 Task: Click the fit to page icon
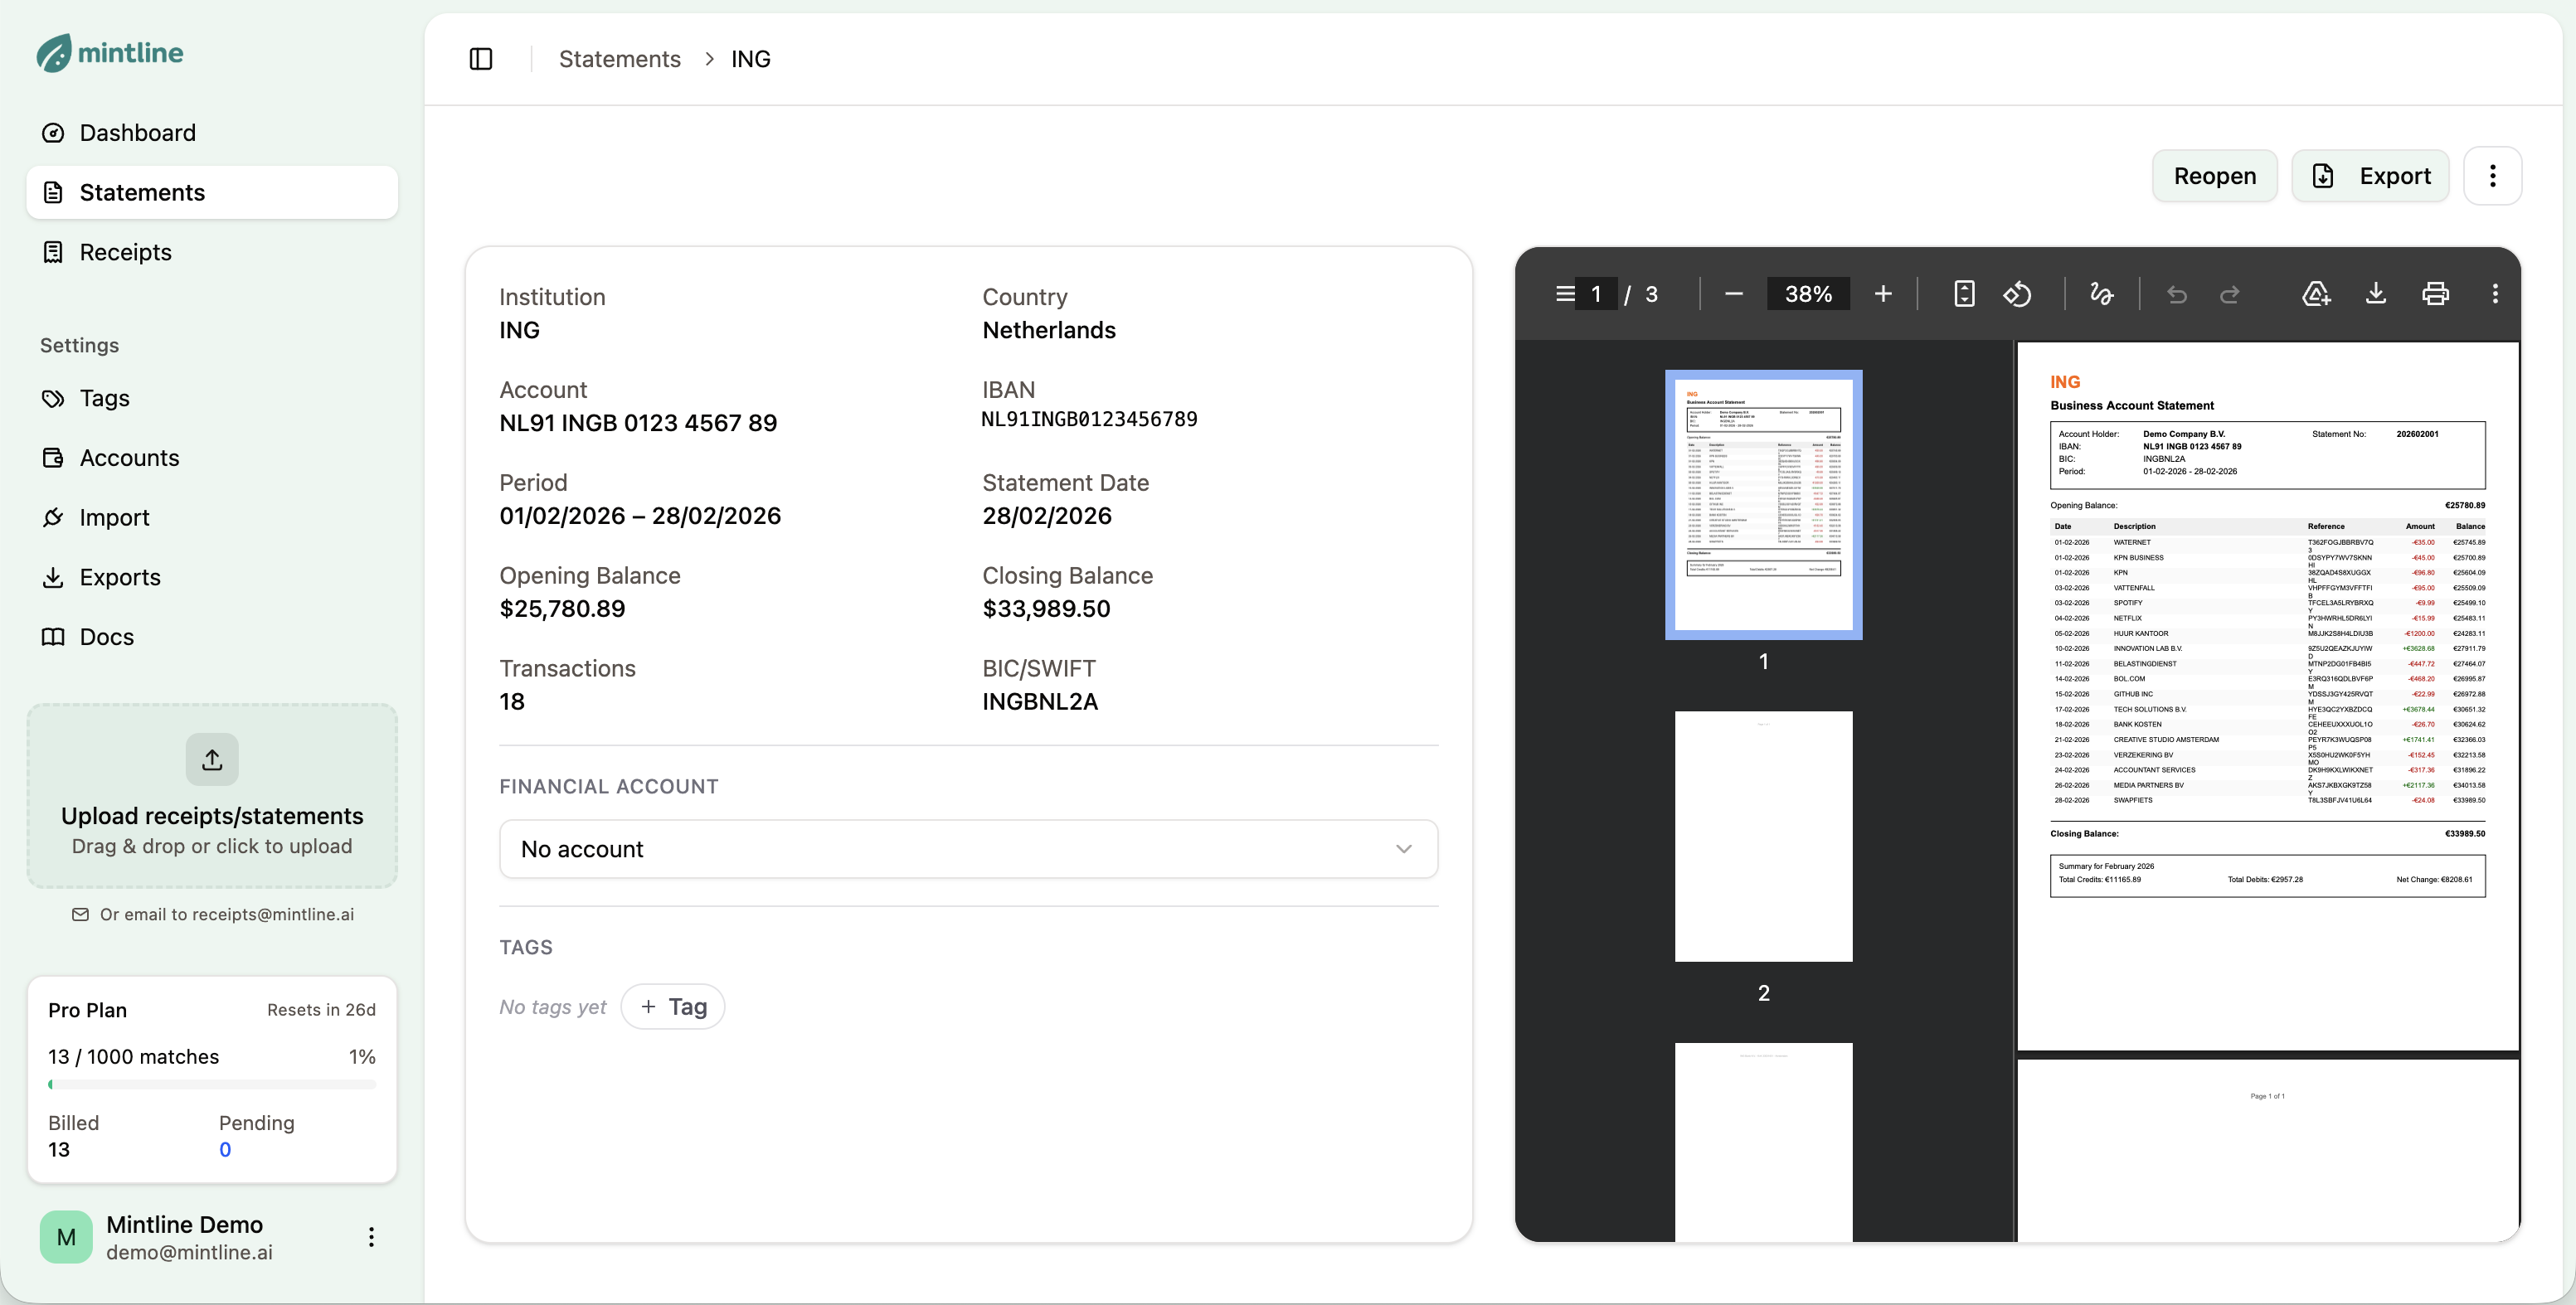pos(1964,294)
